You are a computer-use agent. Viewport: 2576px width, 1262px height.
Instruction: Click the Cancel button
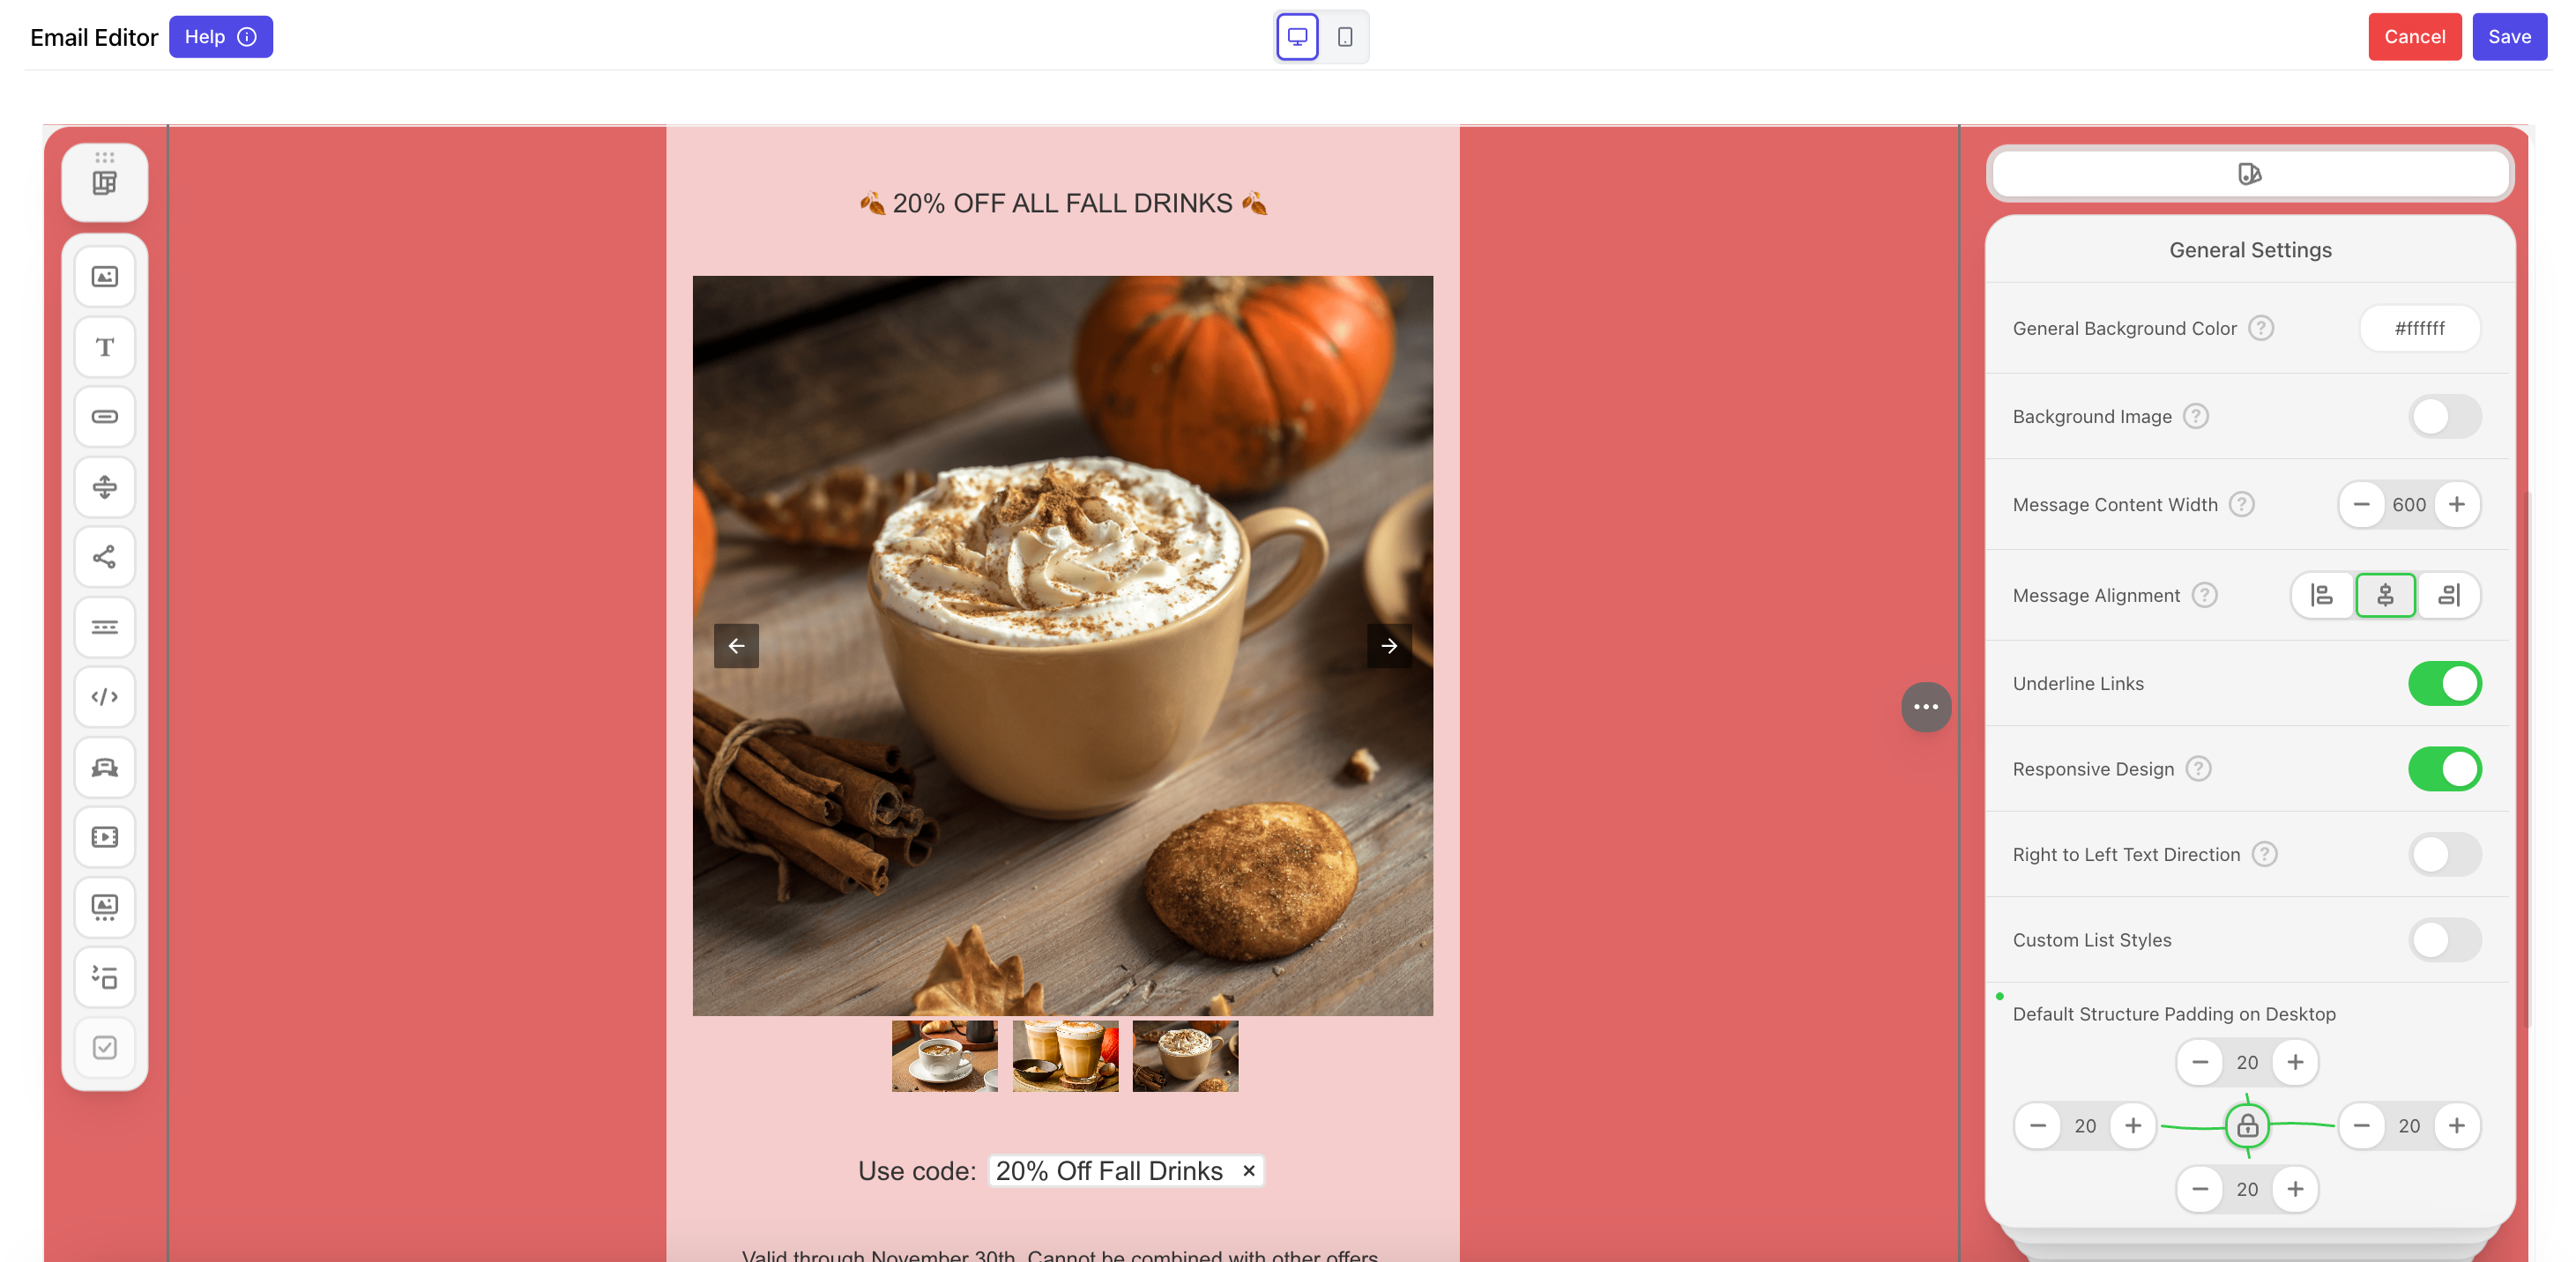2414,37
